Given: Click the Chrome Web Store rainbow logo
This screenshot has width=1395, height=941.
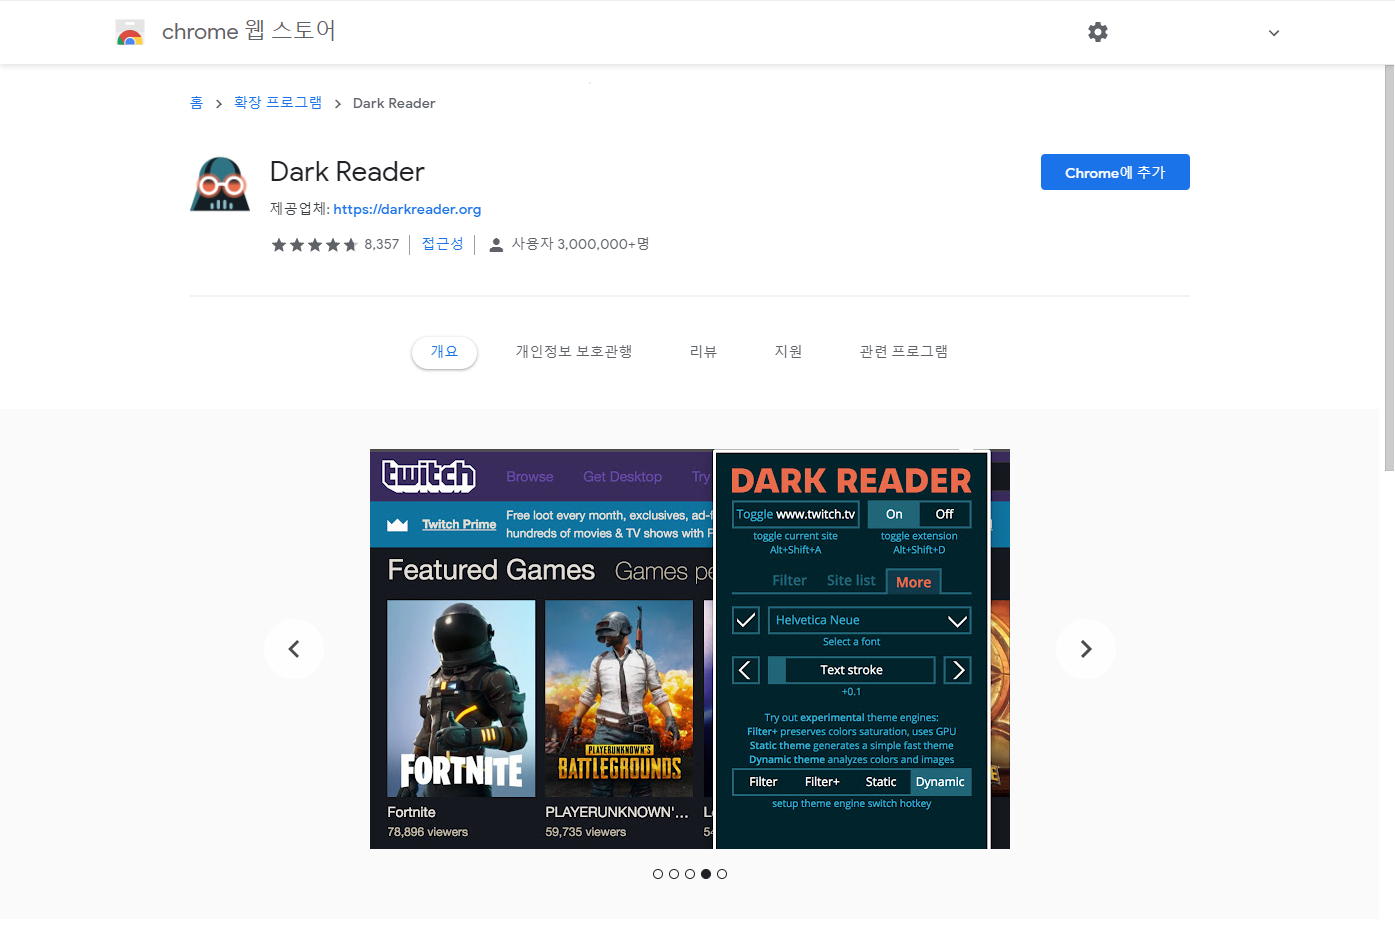Looking at the screenshot, I should pos(130,33).
